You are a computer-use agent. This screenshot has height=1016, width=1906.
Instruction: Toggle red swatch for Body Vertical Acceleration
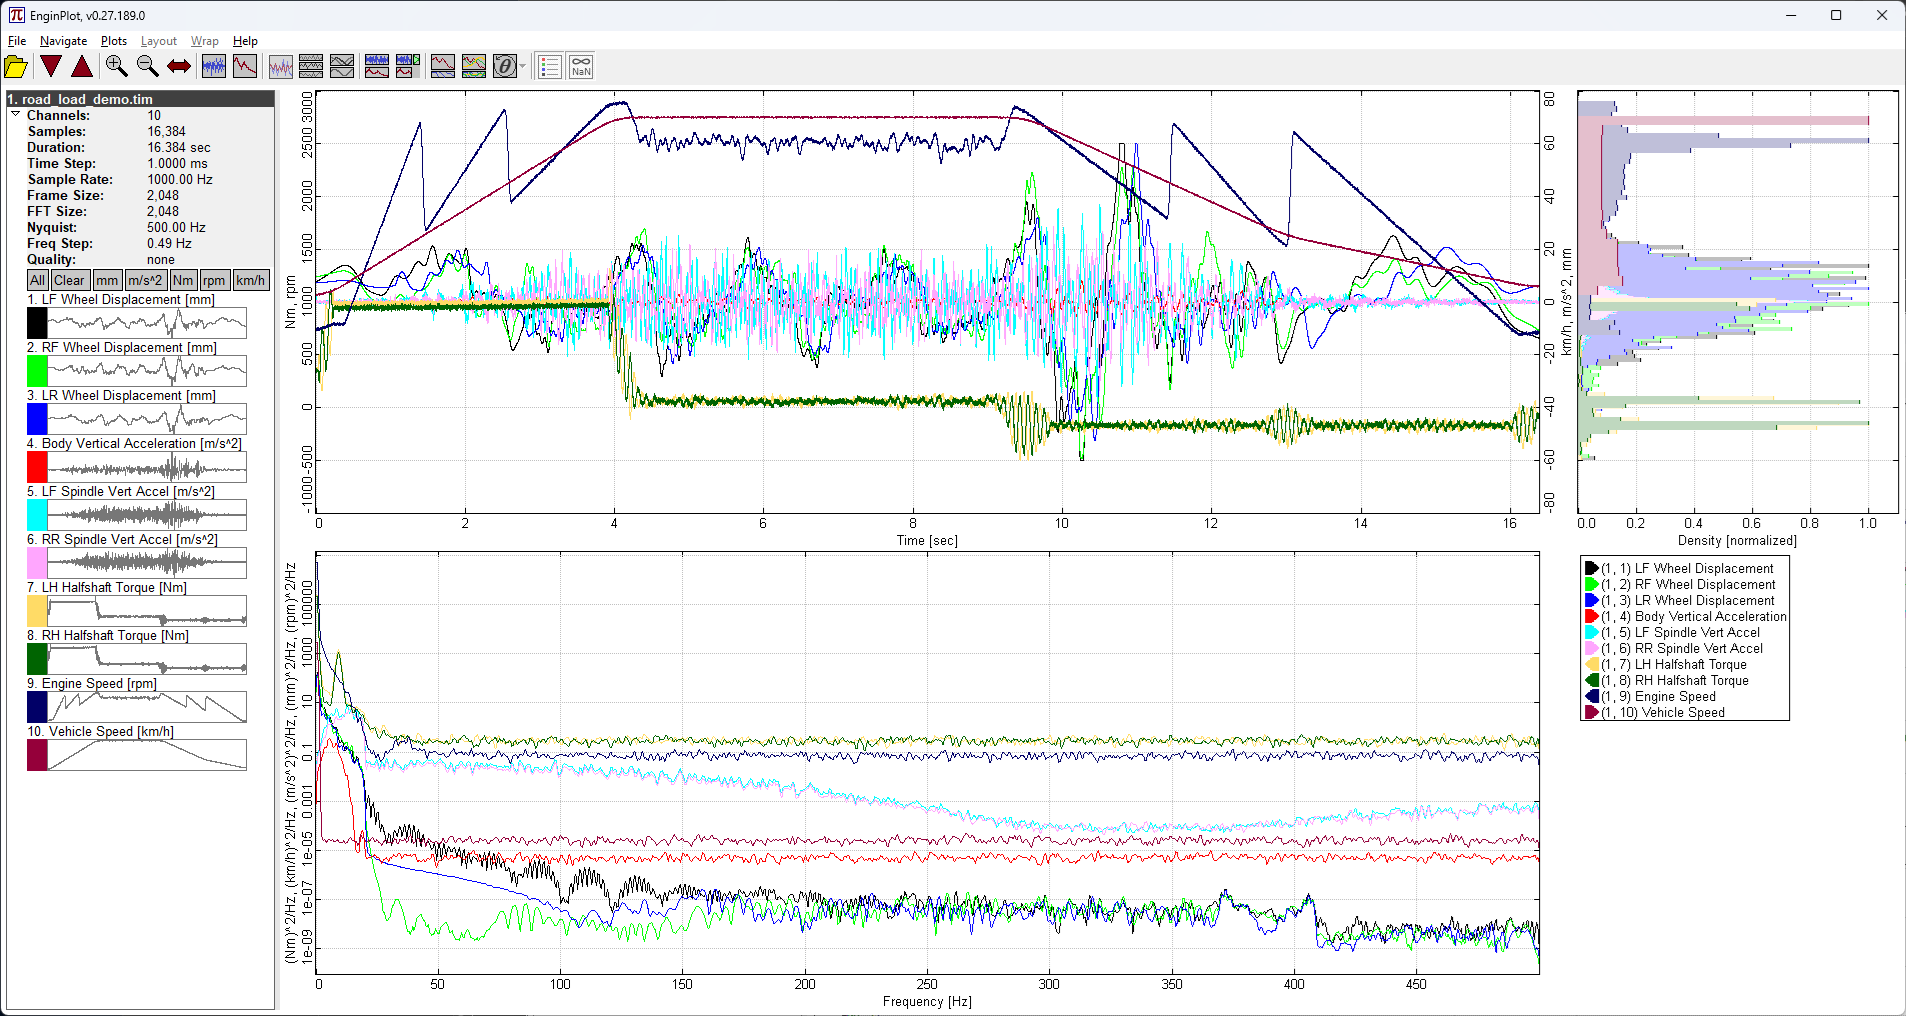coord(37,467)
